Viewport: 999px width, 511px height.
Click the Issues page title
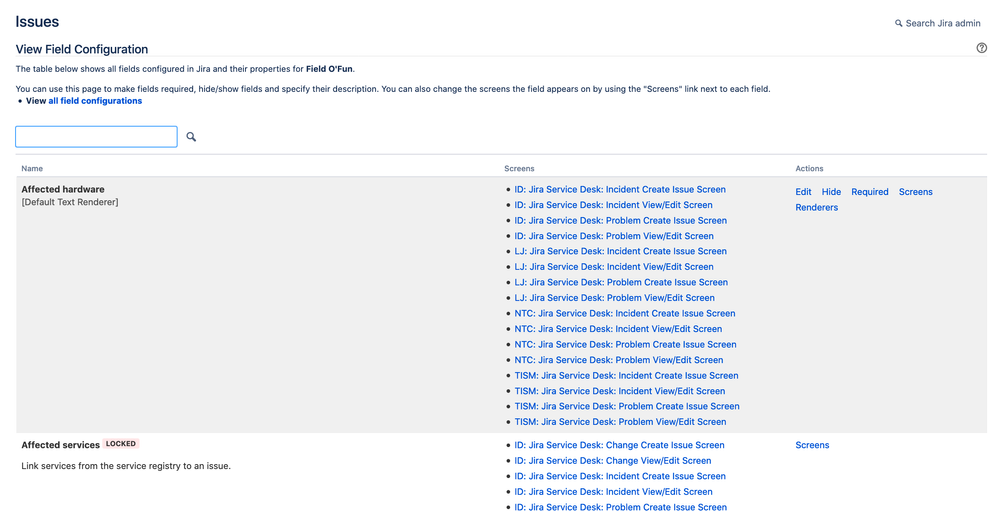click(x=37, y=22)
